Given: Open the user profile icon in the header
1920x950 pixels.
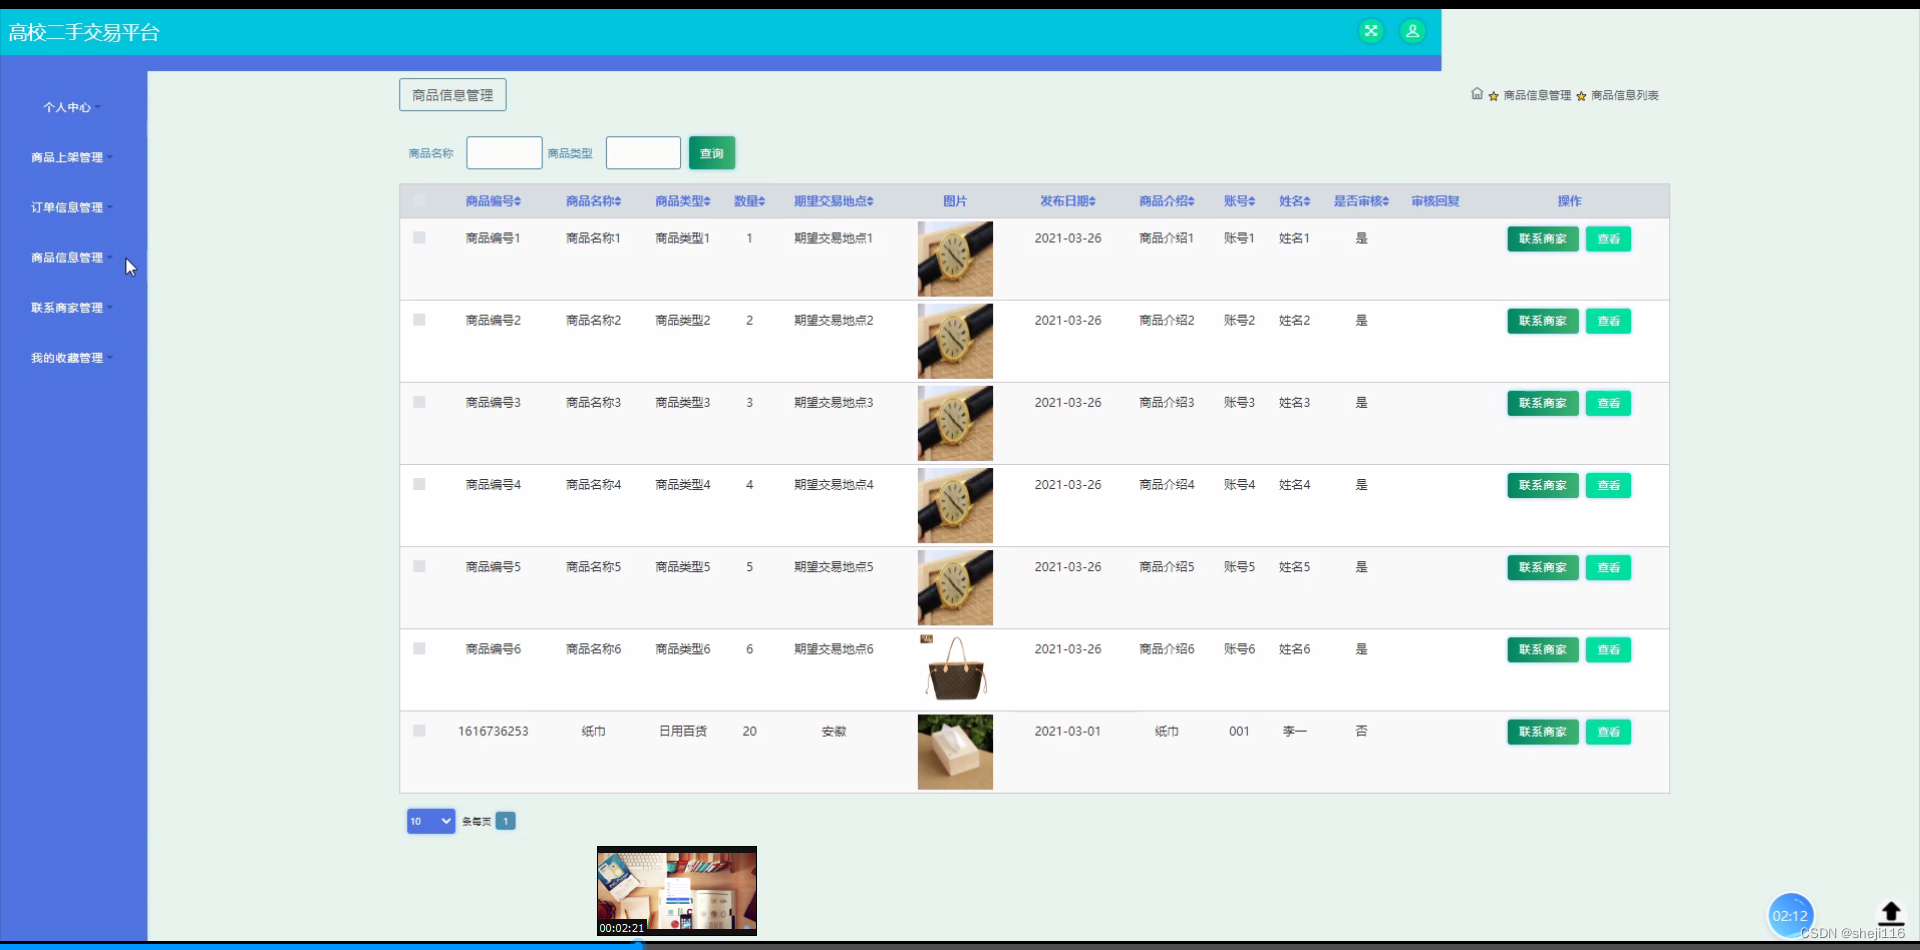Looking at the screenshot, I should pos(1412,31).
